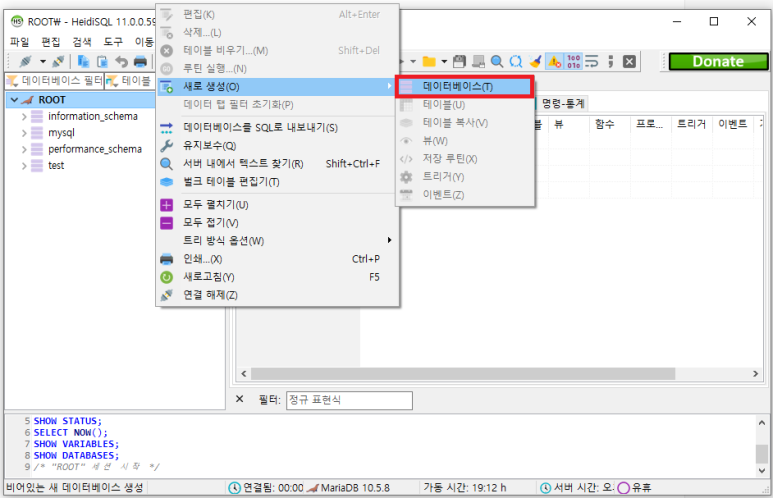
Task: Click the semicolon delimiter toolbar icon
Action: click(x=610, y=62)
